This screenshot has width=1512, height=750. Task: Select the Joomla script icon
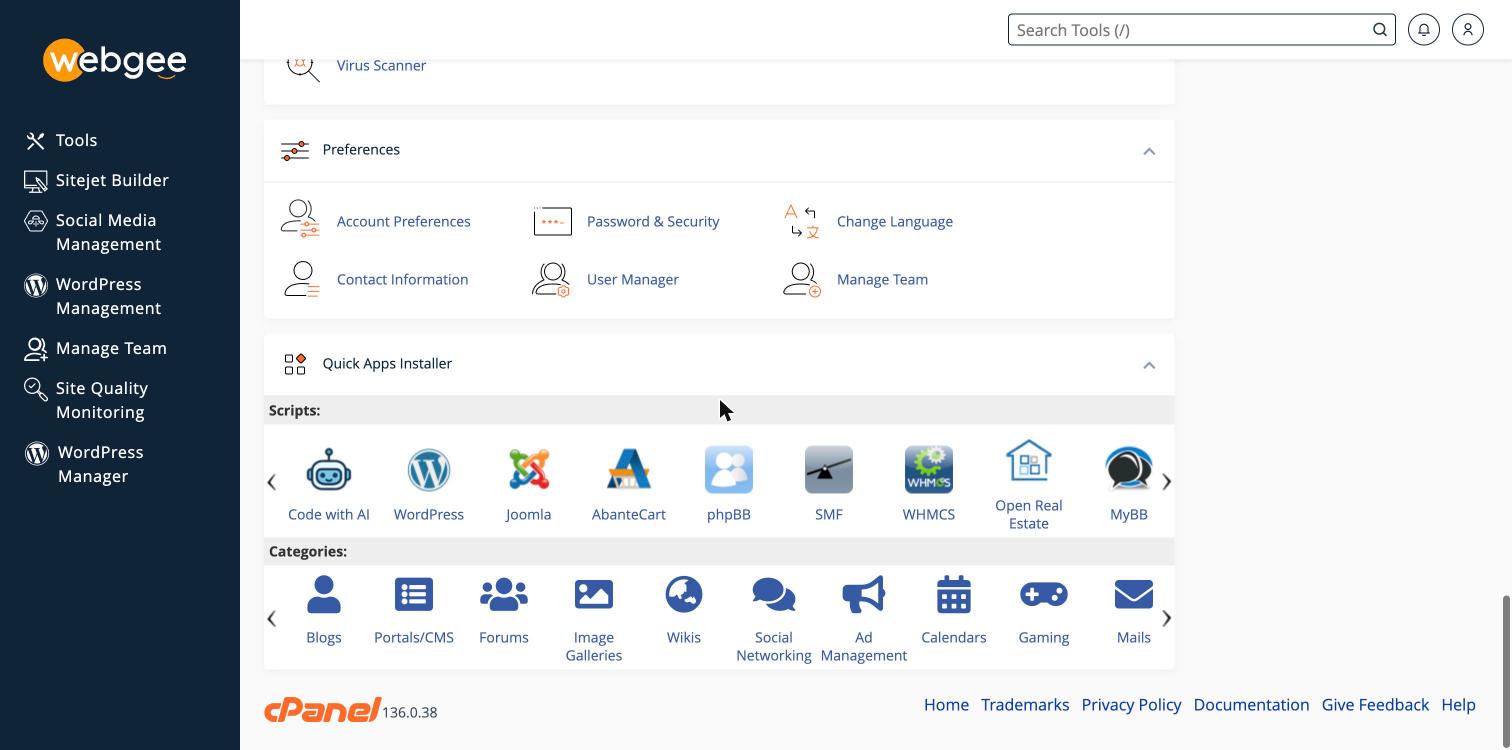click(529, 469)
